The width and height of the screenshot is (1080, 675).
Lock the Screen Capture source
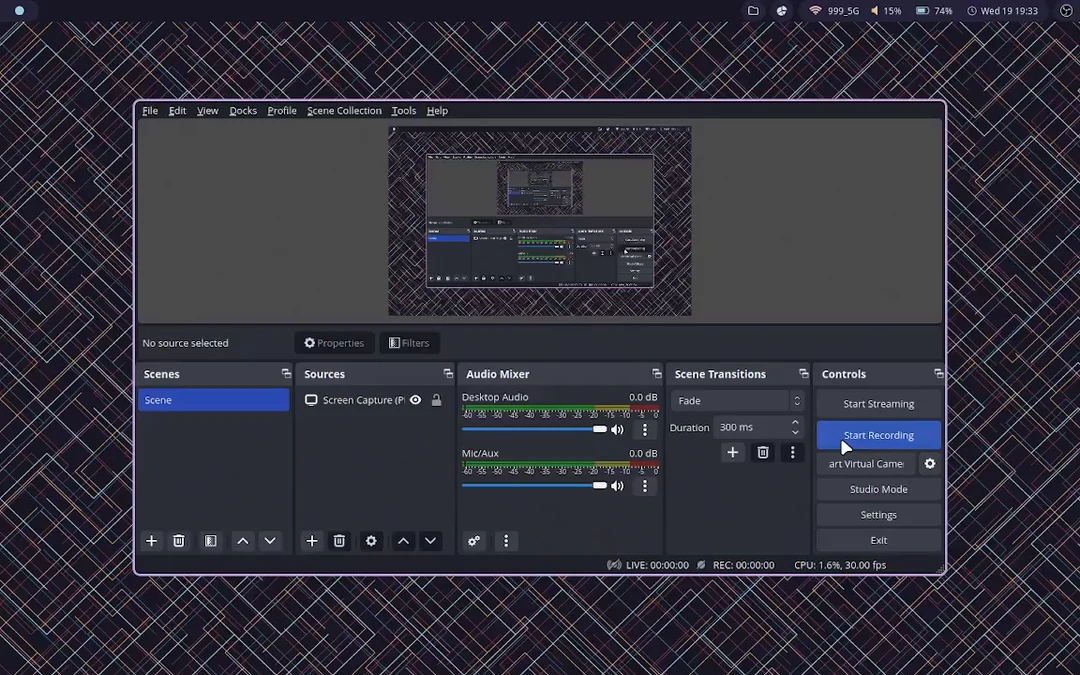pos(436,399)
